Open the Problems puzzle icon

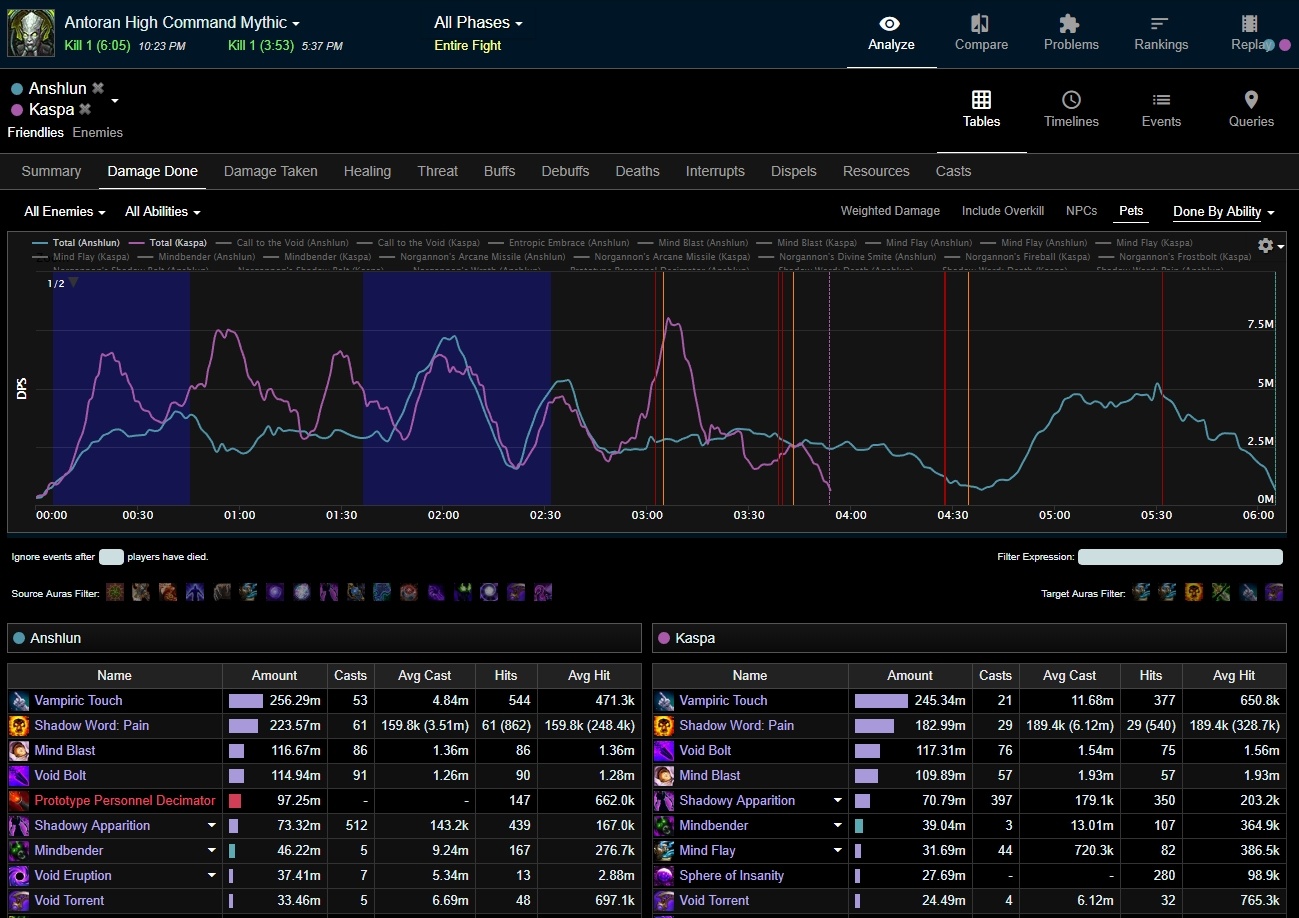(x=1070, y=24)
